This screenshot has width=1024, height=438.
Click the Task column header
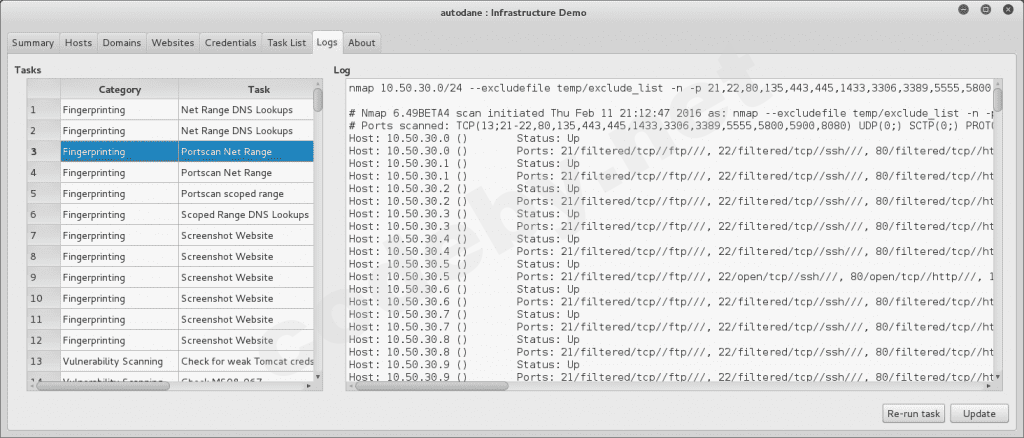click(x=245, y=89)
